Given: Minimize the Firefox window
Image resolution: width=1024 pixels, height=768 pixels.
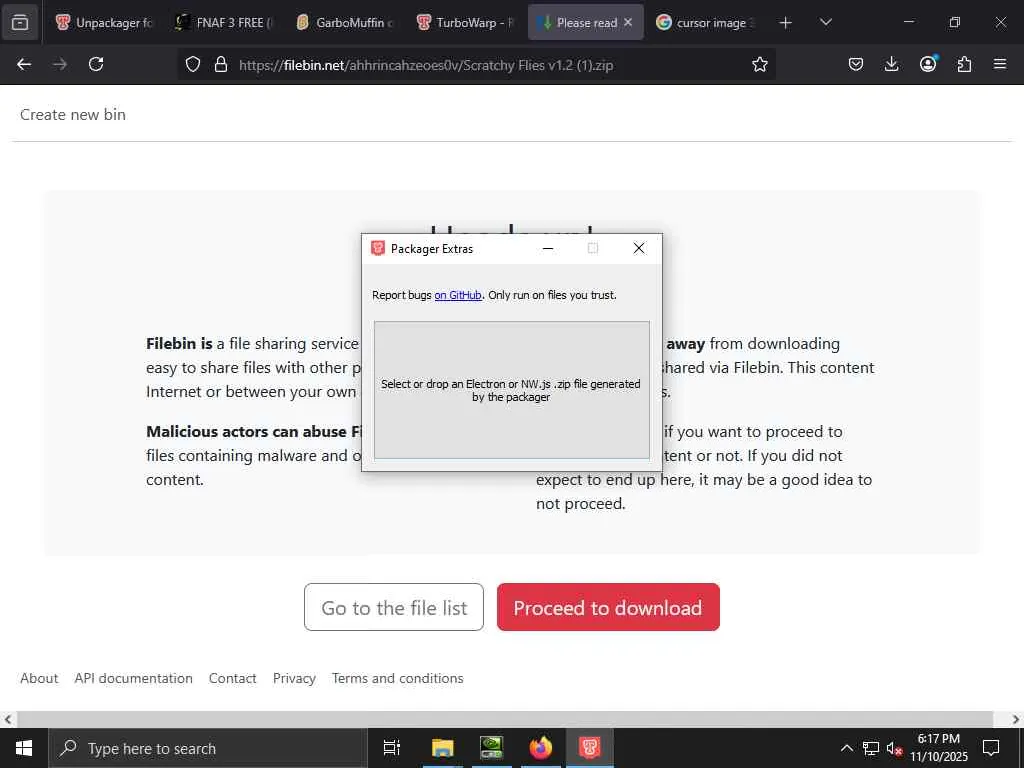Looking at the screenshot, I should tap(908, 22).
